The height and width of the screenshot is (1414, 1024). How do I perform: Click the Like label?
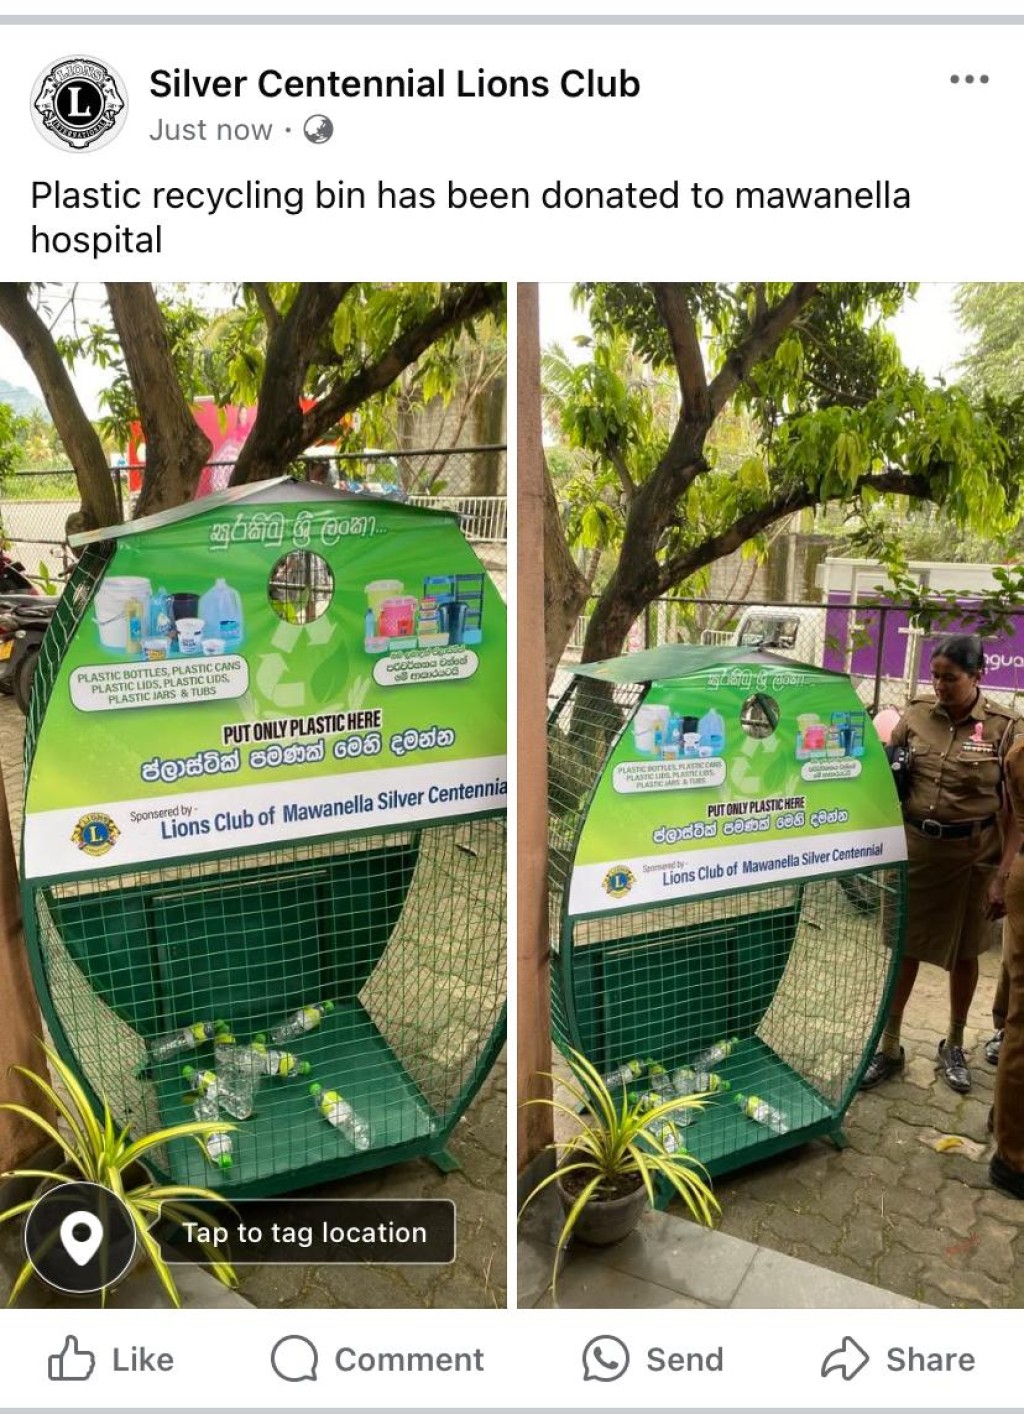pos(143,1360)
